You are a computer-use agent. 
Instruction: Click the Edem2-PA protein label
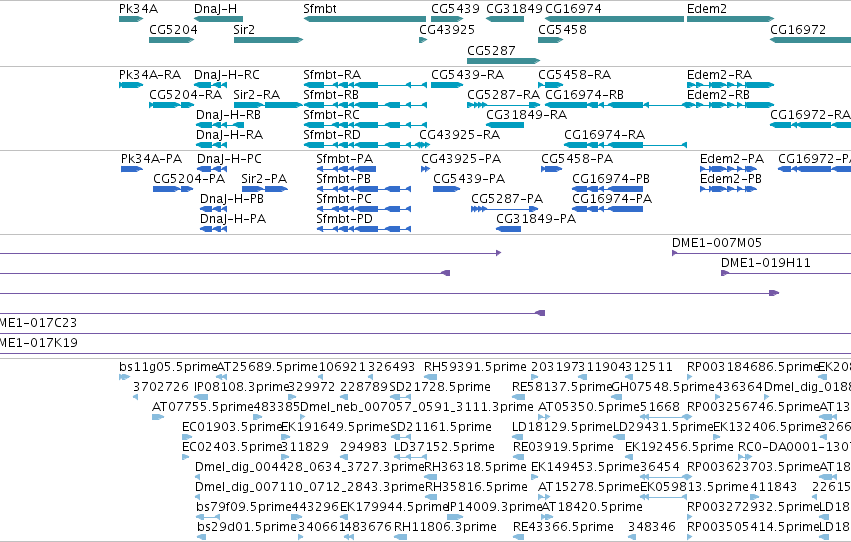point(732,158)
